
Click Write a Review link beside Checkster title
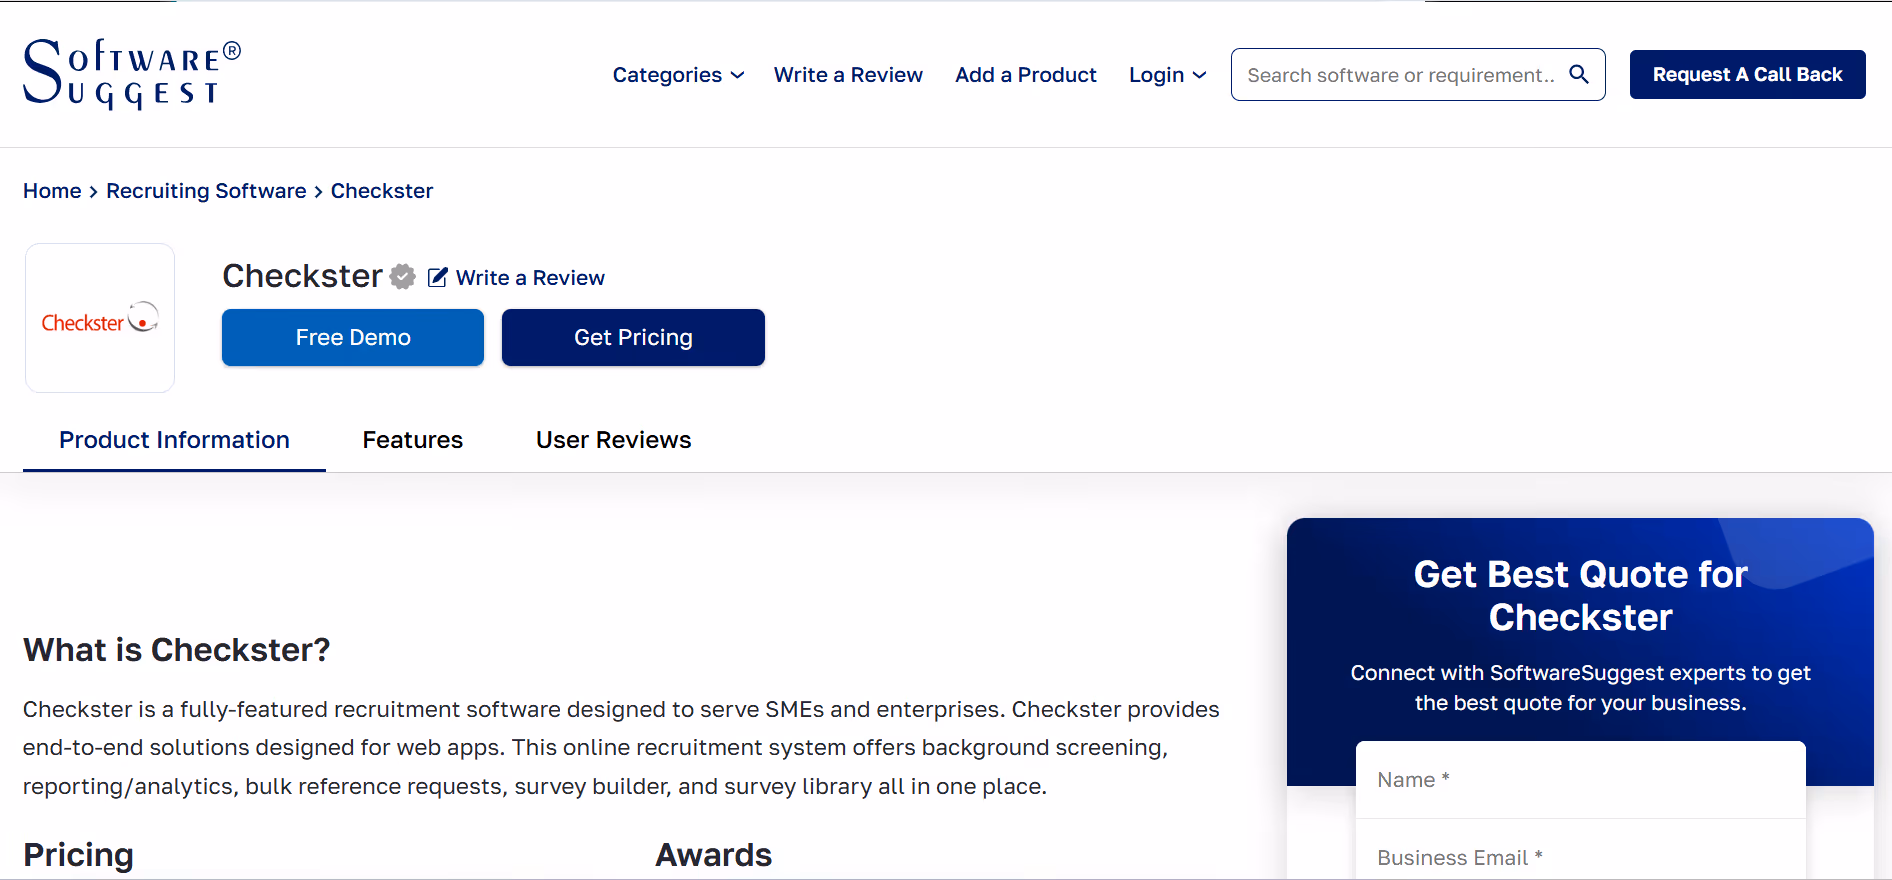[530, 278]
